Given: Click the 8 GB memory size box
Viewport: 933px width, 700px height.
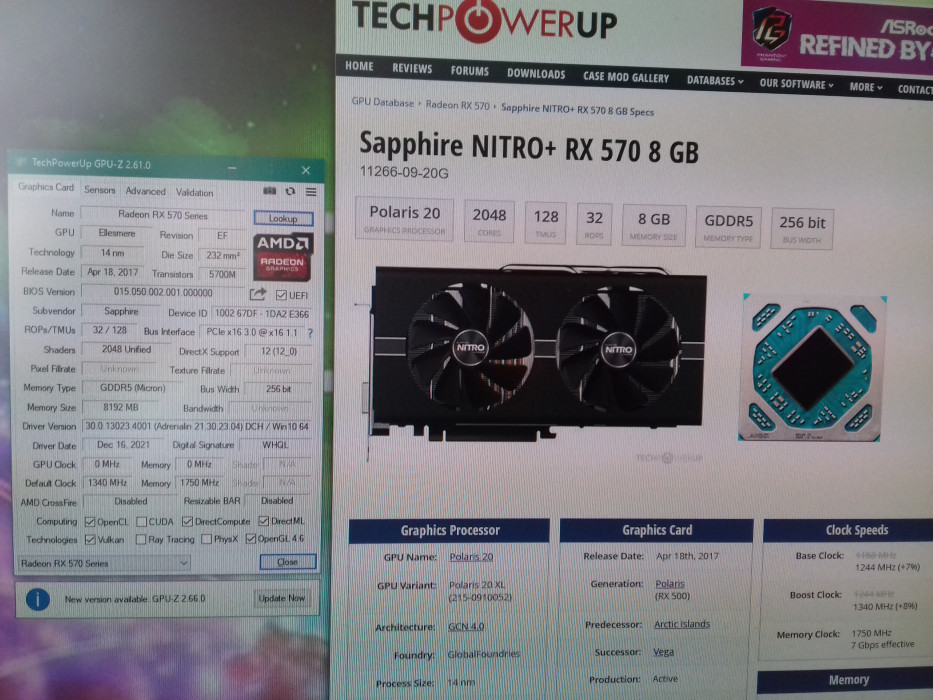Looking at the screenshot, I should point(654,225).
